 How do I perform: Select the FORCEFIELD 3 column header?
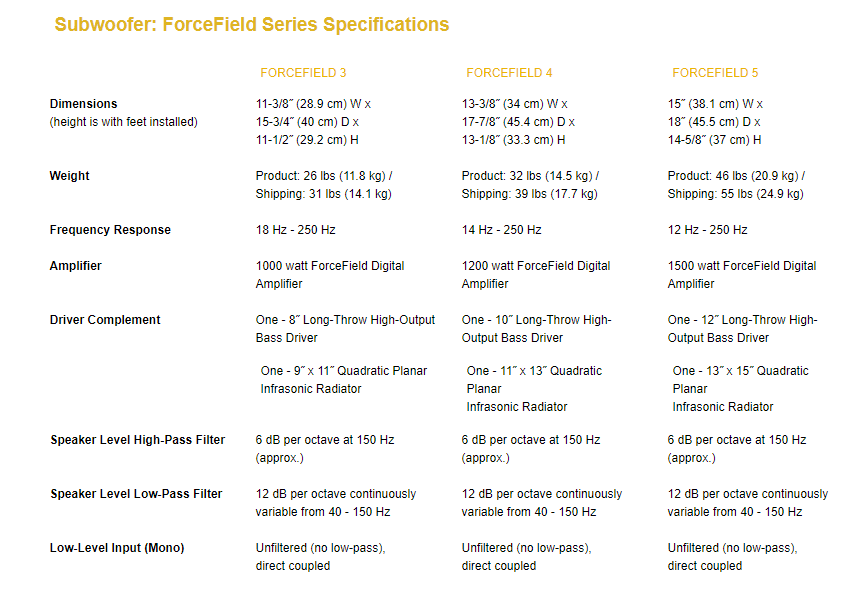[x=303, y=73]
